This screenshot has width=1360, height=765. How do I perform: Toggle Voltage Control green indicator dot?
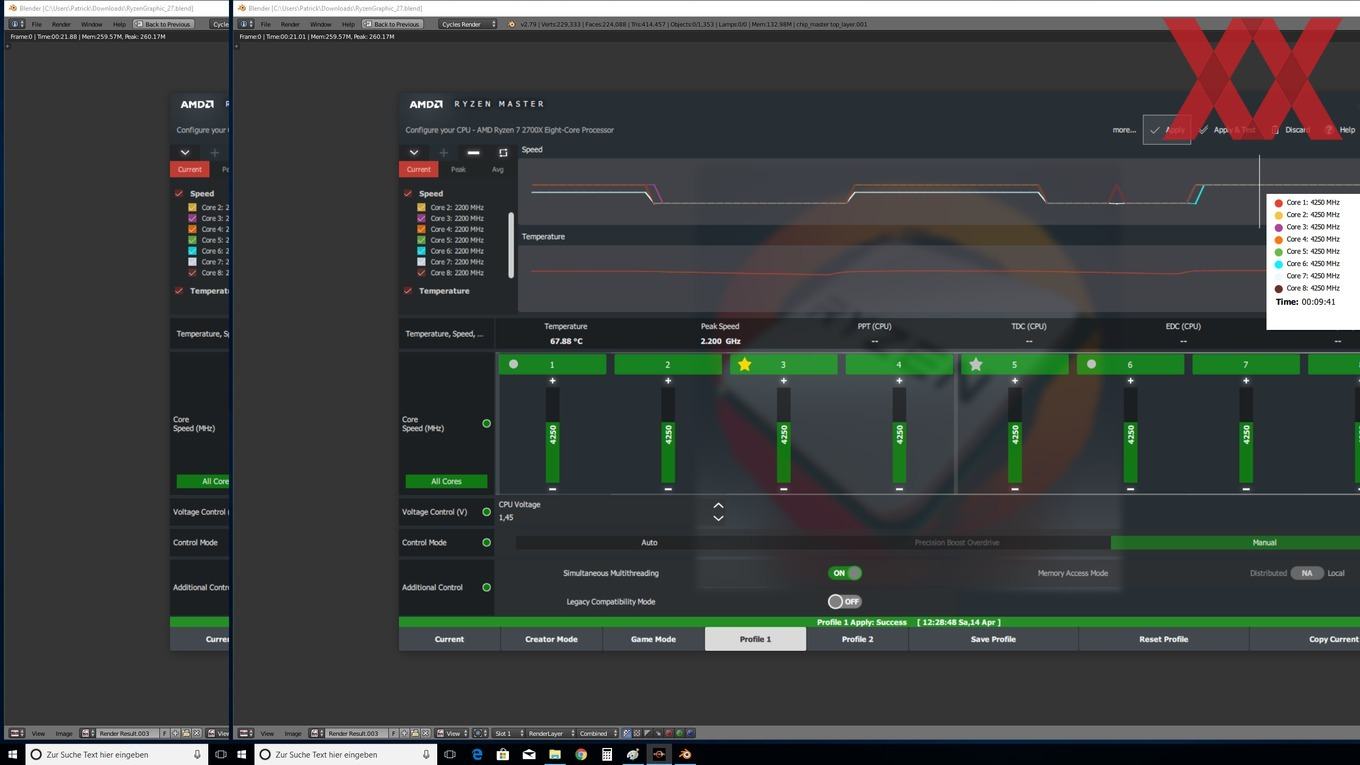point(487,512)
